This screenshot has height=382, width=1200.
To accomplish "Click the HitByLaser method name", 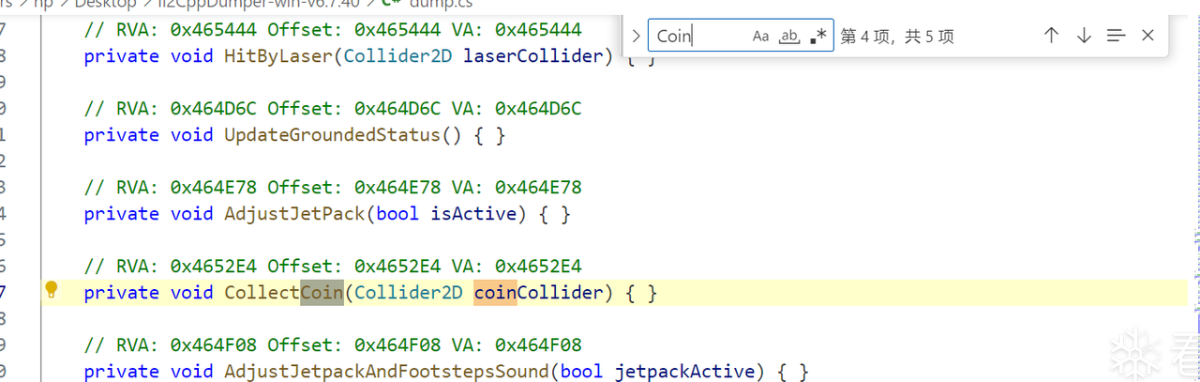I will [279, 56].
